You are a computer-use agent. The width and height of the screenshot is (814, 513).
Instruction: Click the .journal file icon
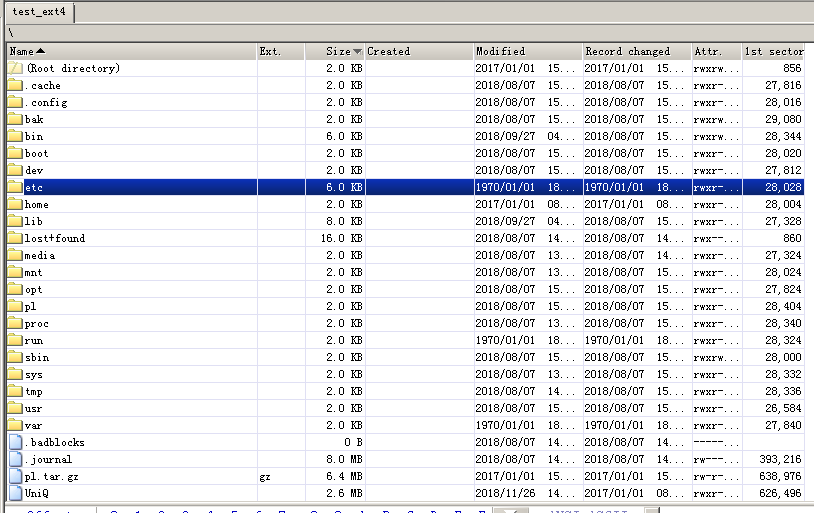click(x=15, y=459)
